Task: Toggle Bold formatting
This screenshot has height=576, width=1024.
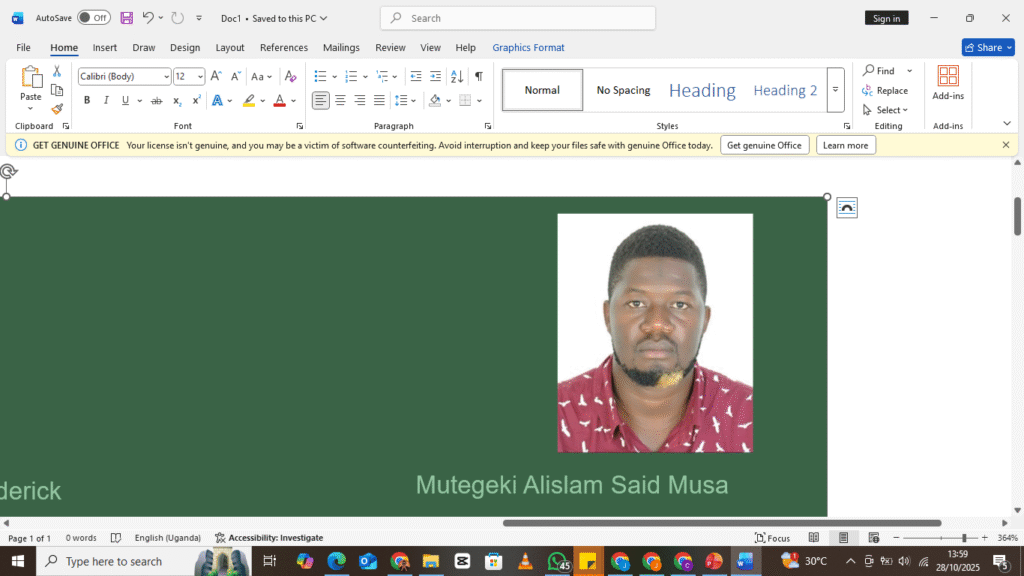Action: pyautogui.click(x=87, y=100)
